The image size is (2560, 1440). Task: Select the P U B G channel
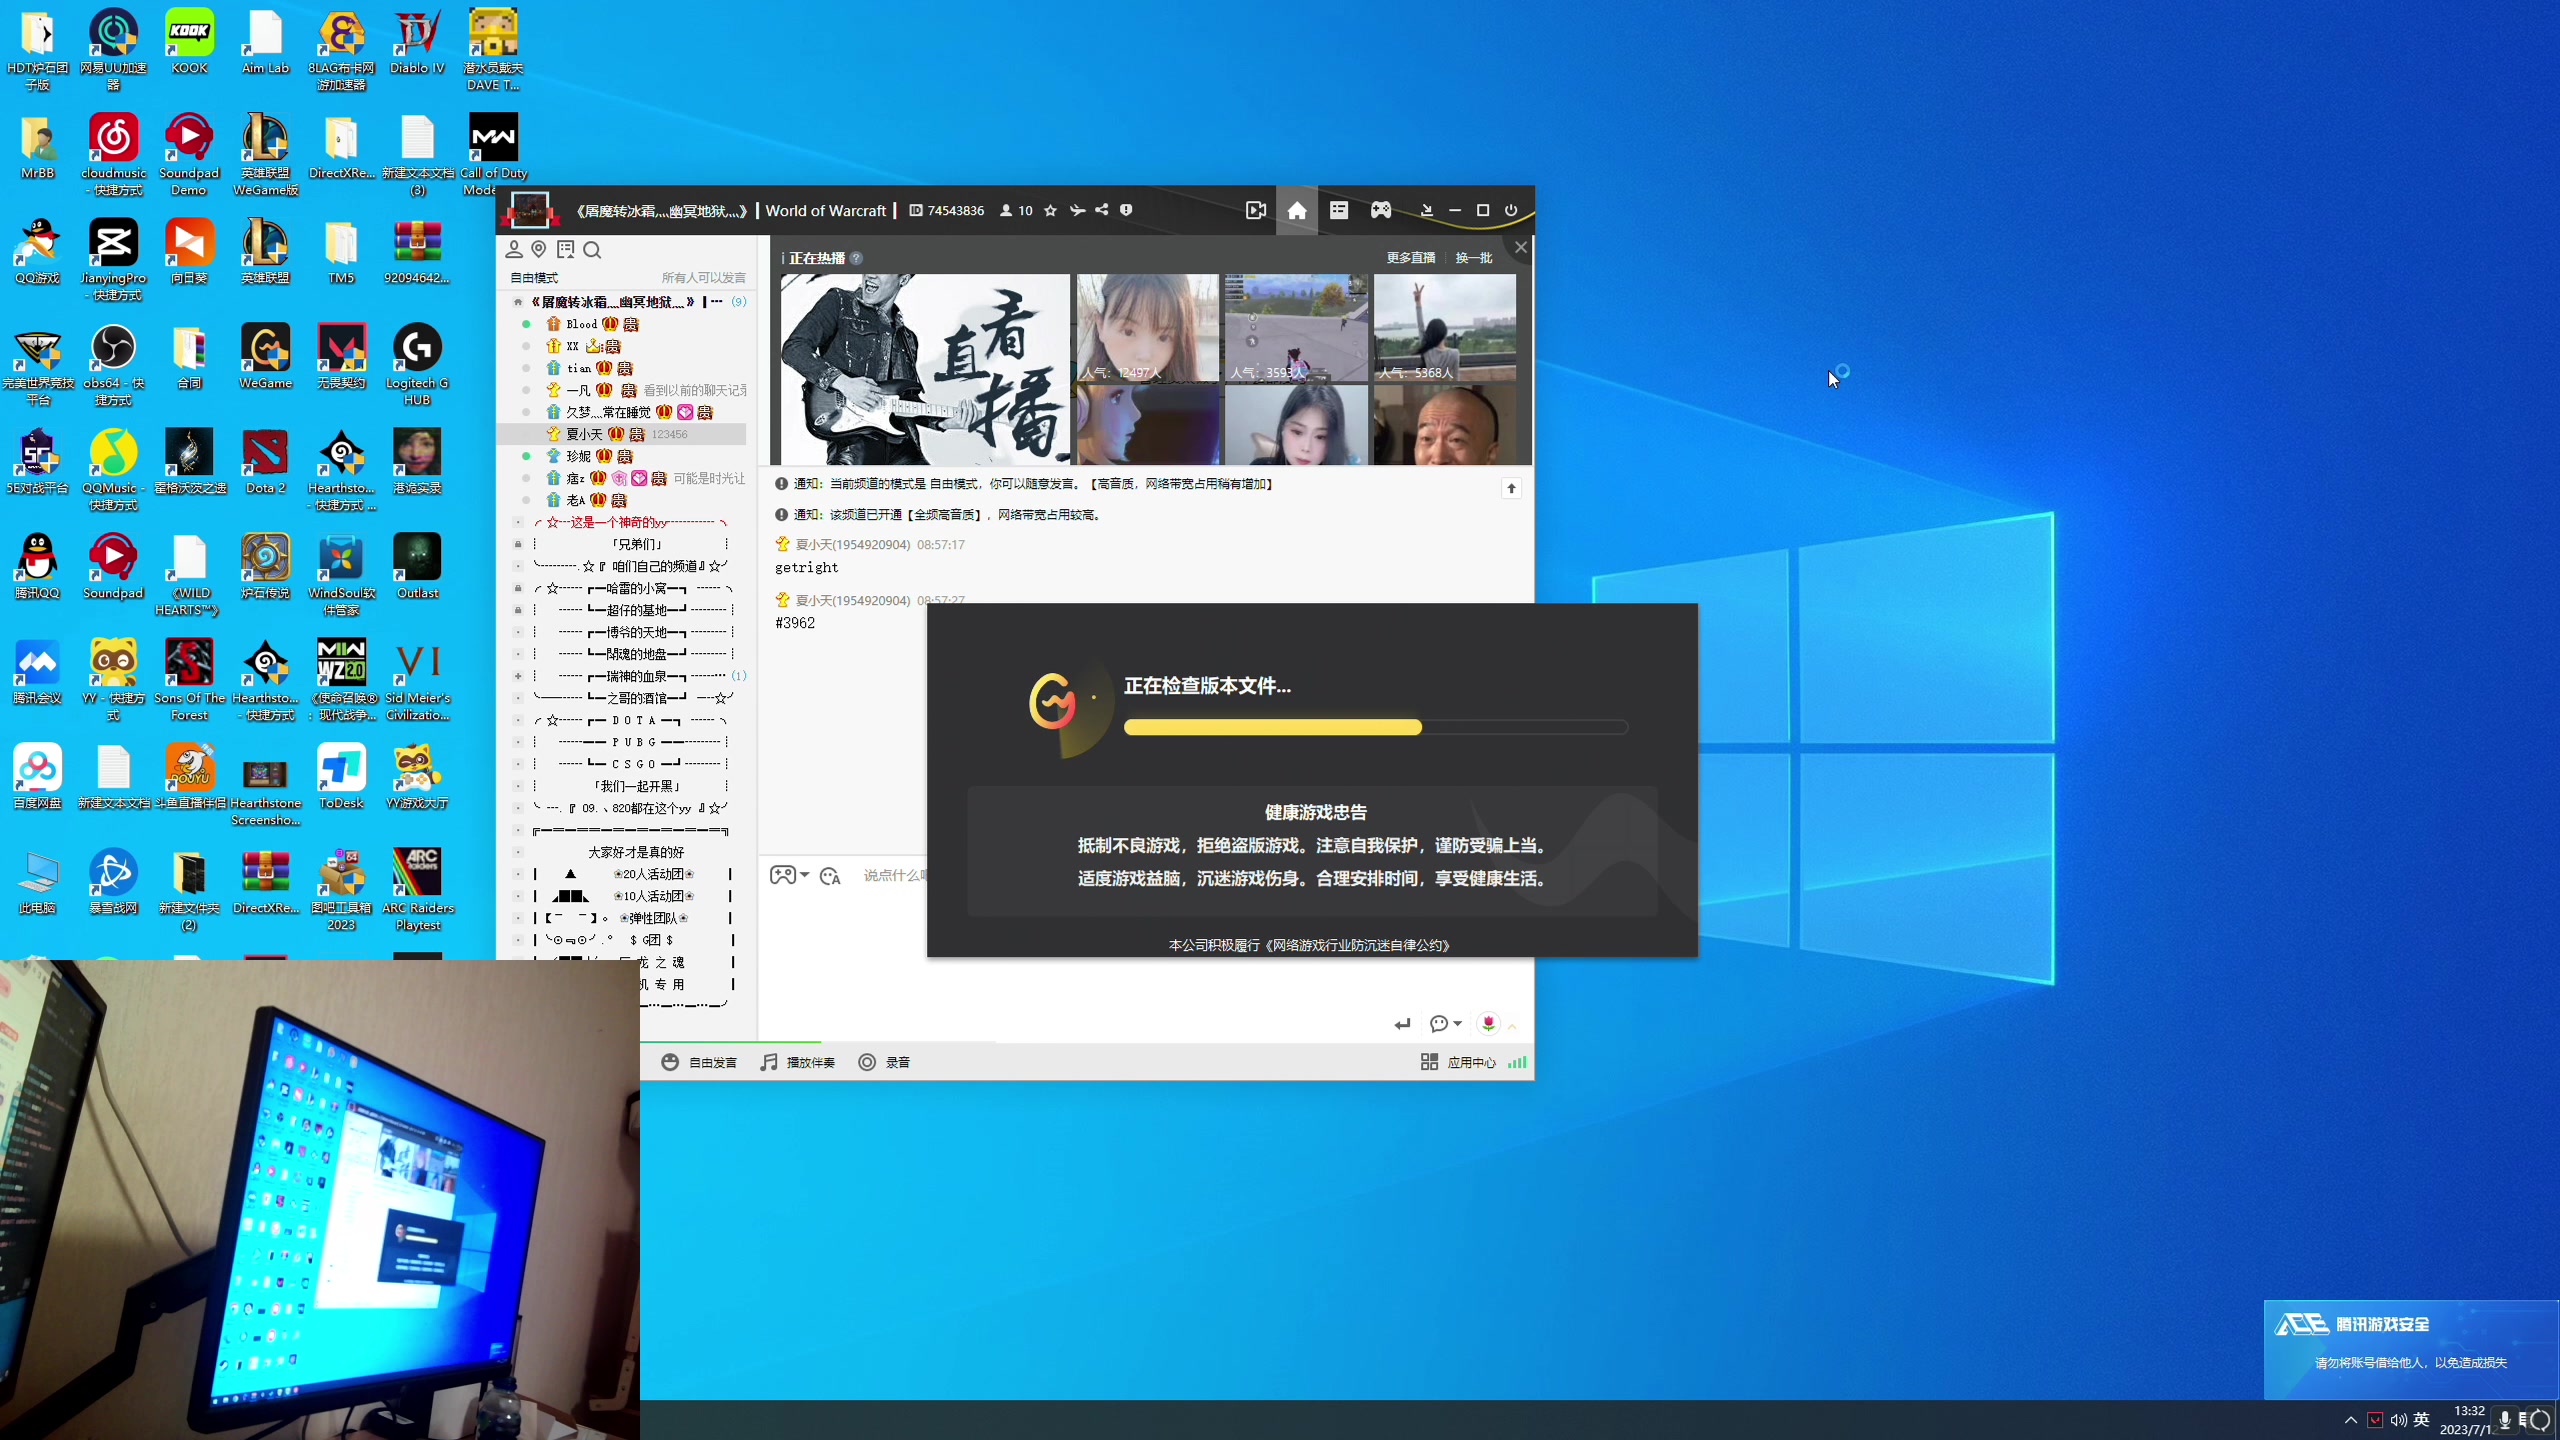pyautogui.click(x=633, y=742)
